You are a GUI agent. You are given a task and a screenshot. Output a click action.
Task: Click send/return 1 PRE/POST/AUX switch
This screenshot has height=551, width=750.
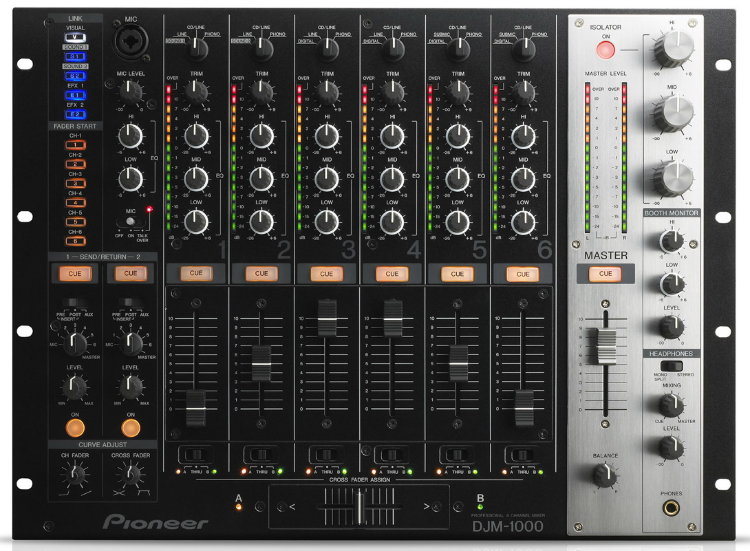[75, 303]
